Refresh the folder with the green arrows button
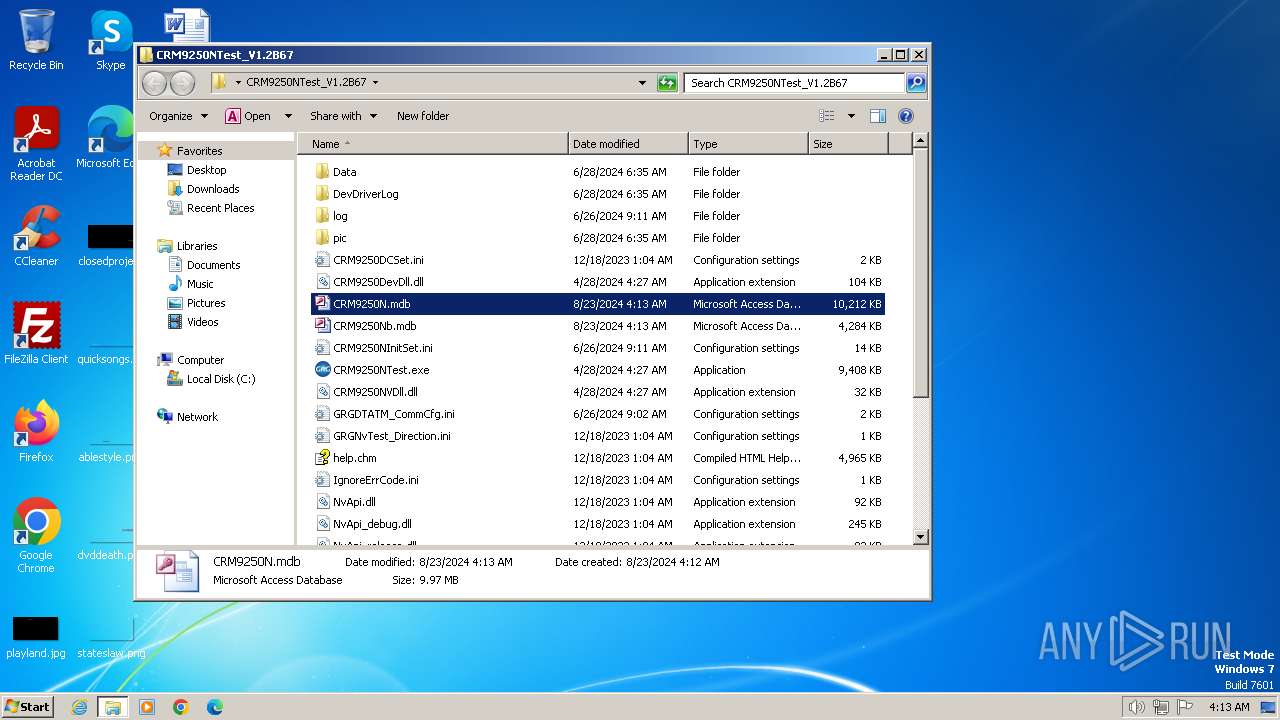This screenshot has height=720, width=1280. [667, 83]
